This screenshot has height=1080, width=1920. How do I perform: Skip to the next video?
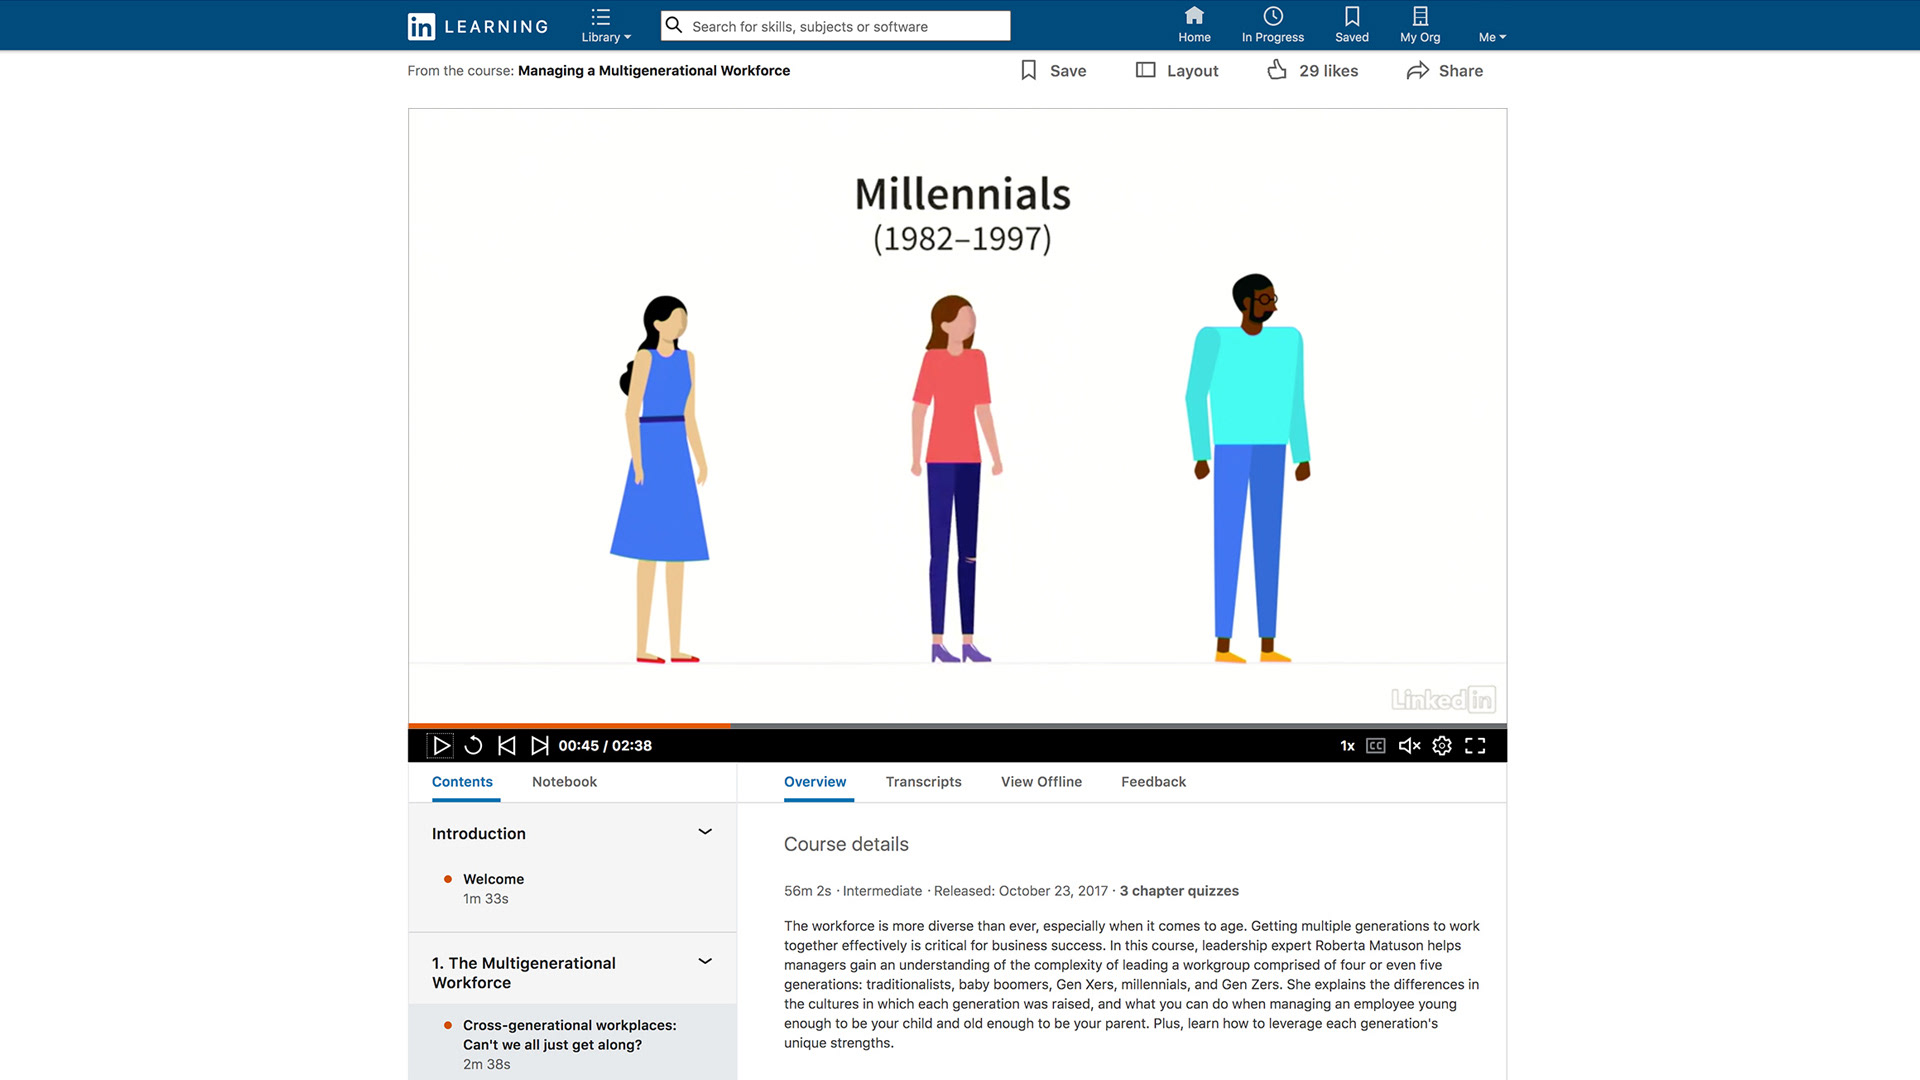pos(540,746)
